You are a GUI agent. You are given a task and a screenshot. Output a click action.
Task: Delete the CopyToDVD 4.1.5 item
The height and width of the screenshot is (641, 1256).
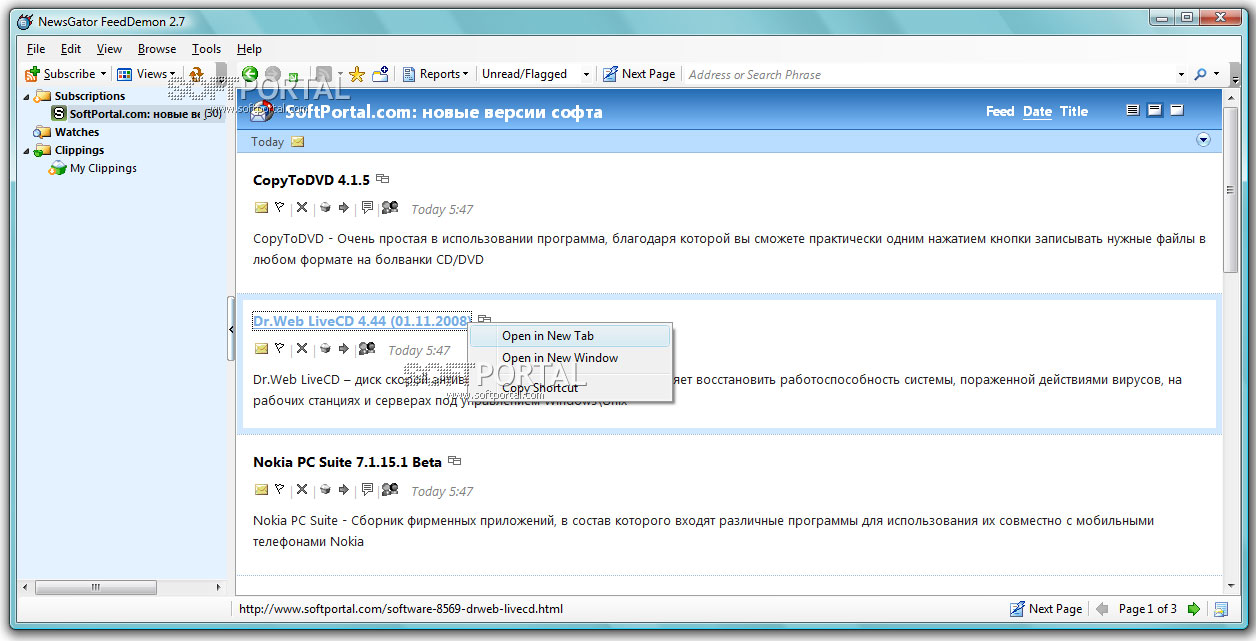point(301,208)
